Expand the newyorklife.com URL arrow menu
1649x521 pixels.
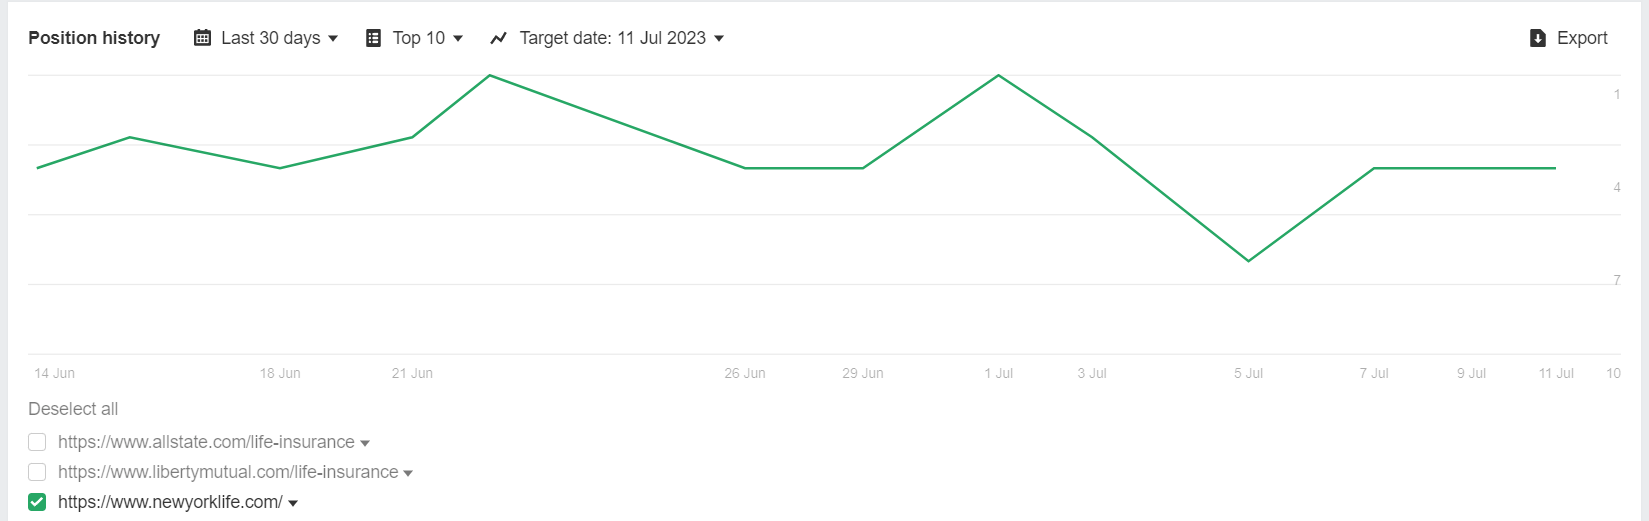click(x=293, y=503)
